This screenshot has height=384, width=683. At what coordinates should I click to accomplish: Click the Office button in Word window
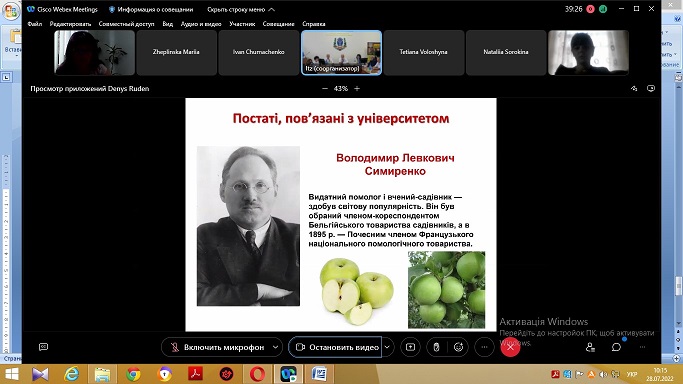tap(11, 12)
